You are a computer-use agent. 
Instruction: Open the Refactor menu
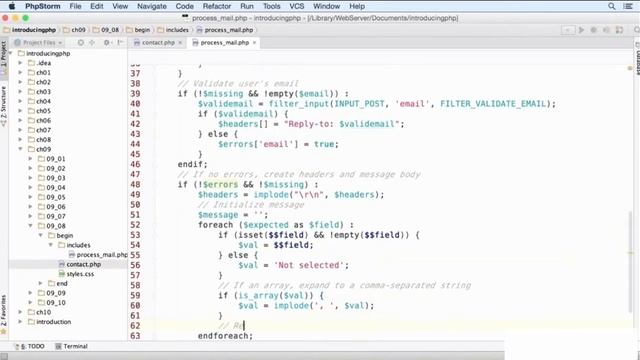pos(217,6)
